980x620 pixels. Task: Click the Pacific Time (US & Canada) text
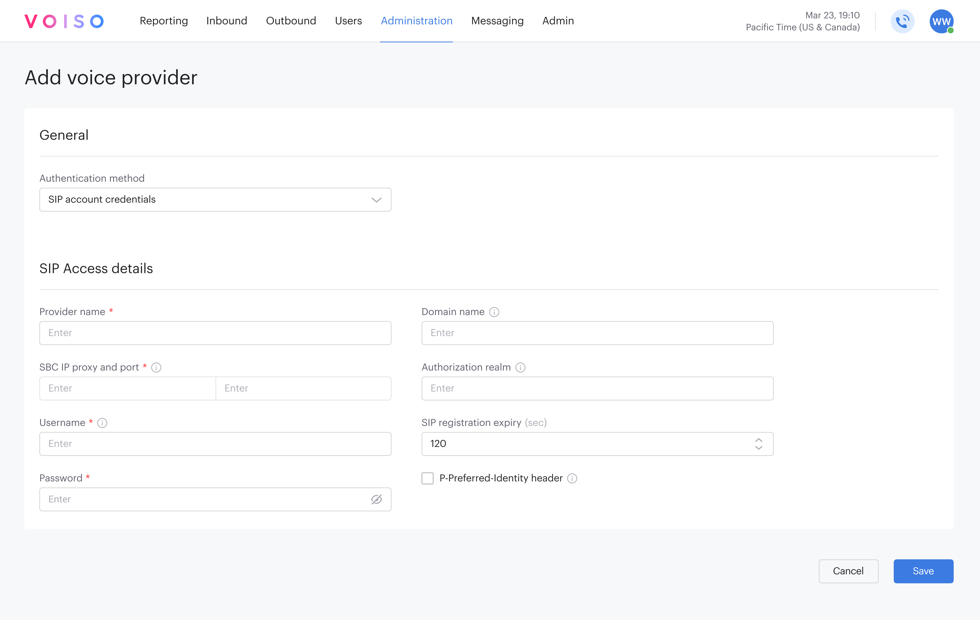click(802, 28)
